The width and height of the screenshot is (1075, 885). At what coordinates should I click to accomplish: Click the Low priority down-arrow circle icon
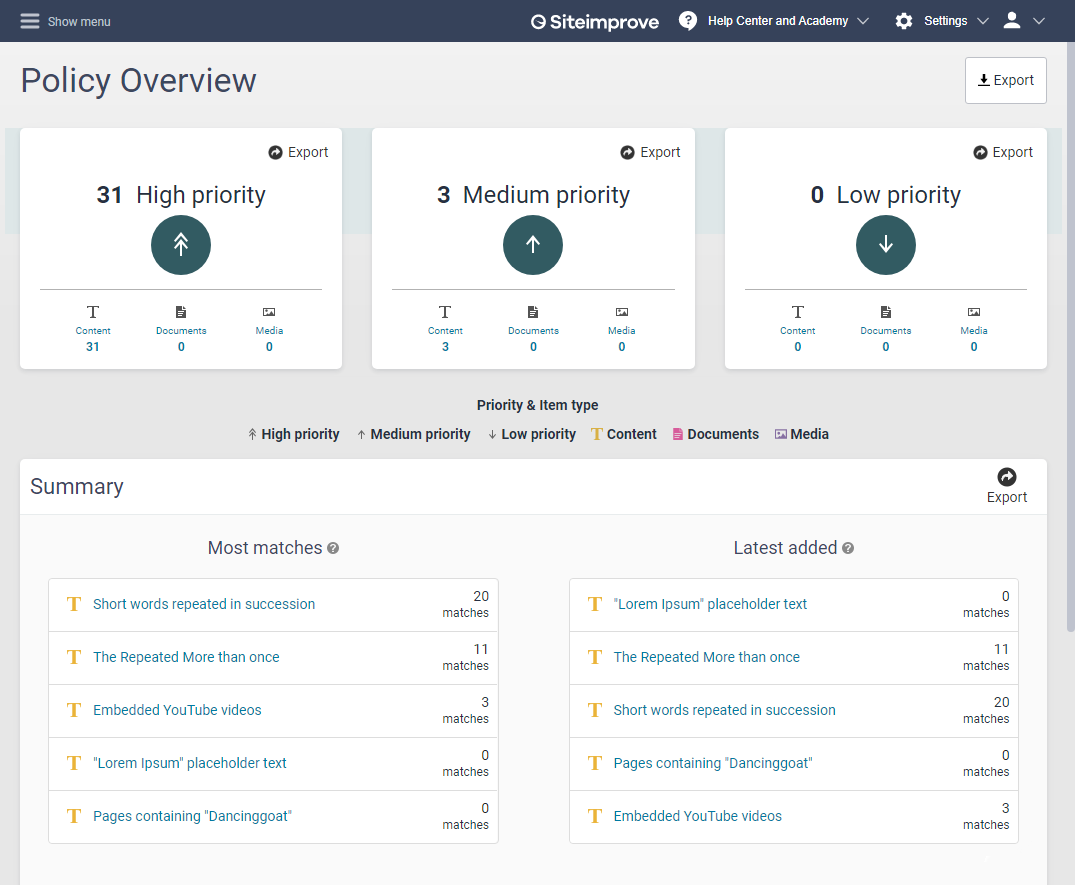[x=886, y=245]
